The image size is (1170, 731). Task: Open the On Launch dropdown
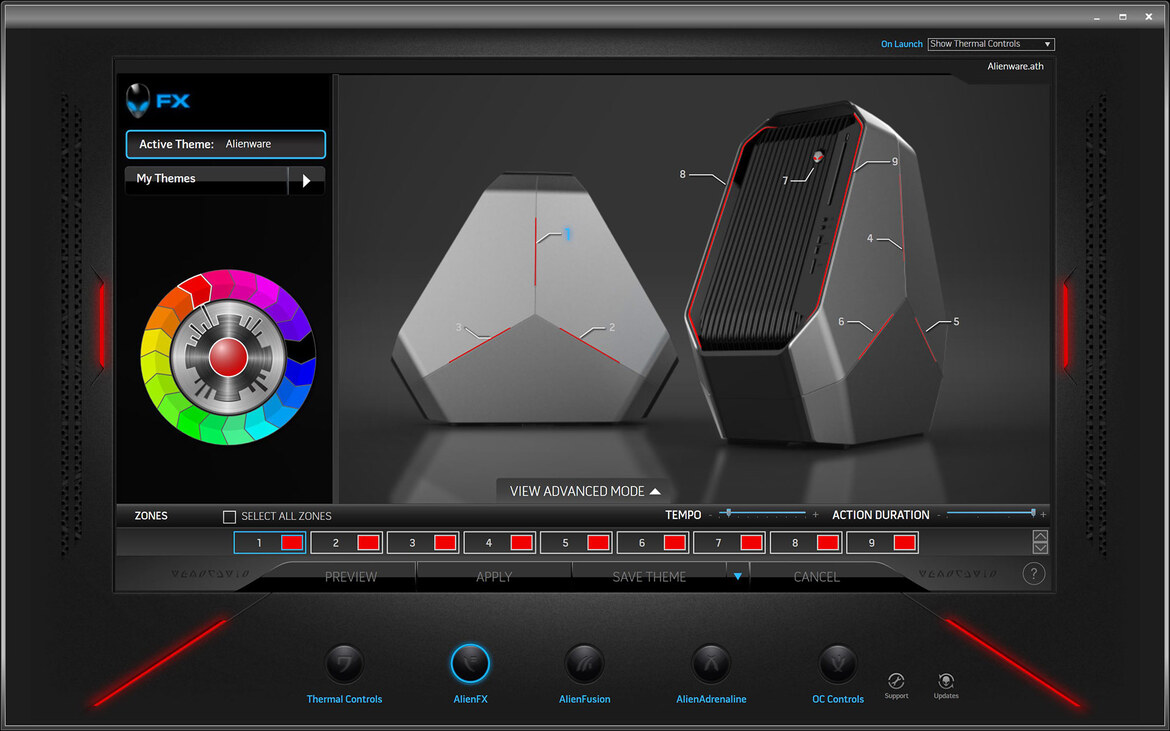(991, 44)
